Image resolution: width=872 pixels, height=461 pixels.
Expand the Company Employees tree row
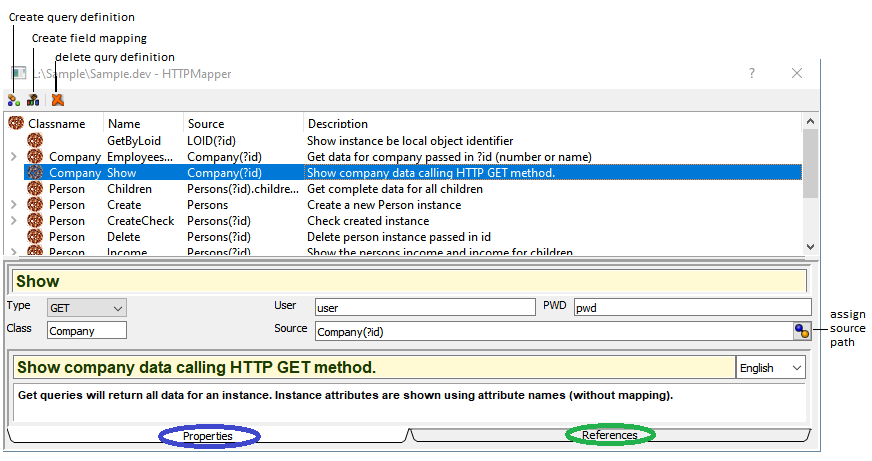click(x=13, y=157)
